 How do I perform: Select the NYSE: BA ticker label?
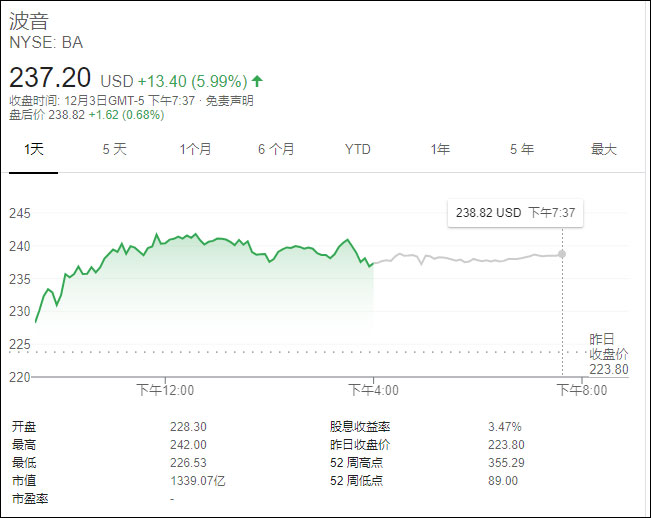46,42
